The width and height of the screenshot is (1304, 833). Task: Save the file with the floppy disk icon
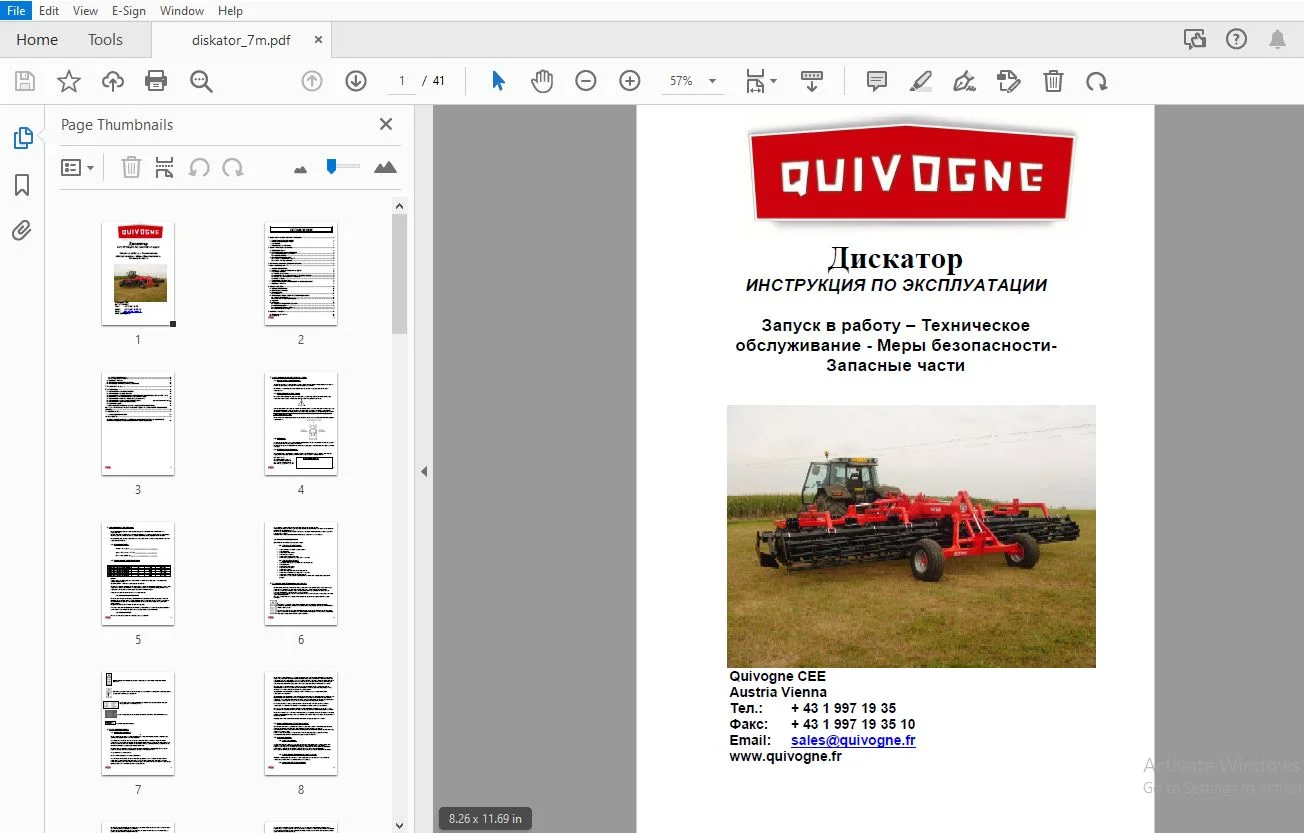click(x=25, y=81)
